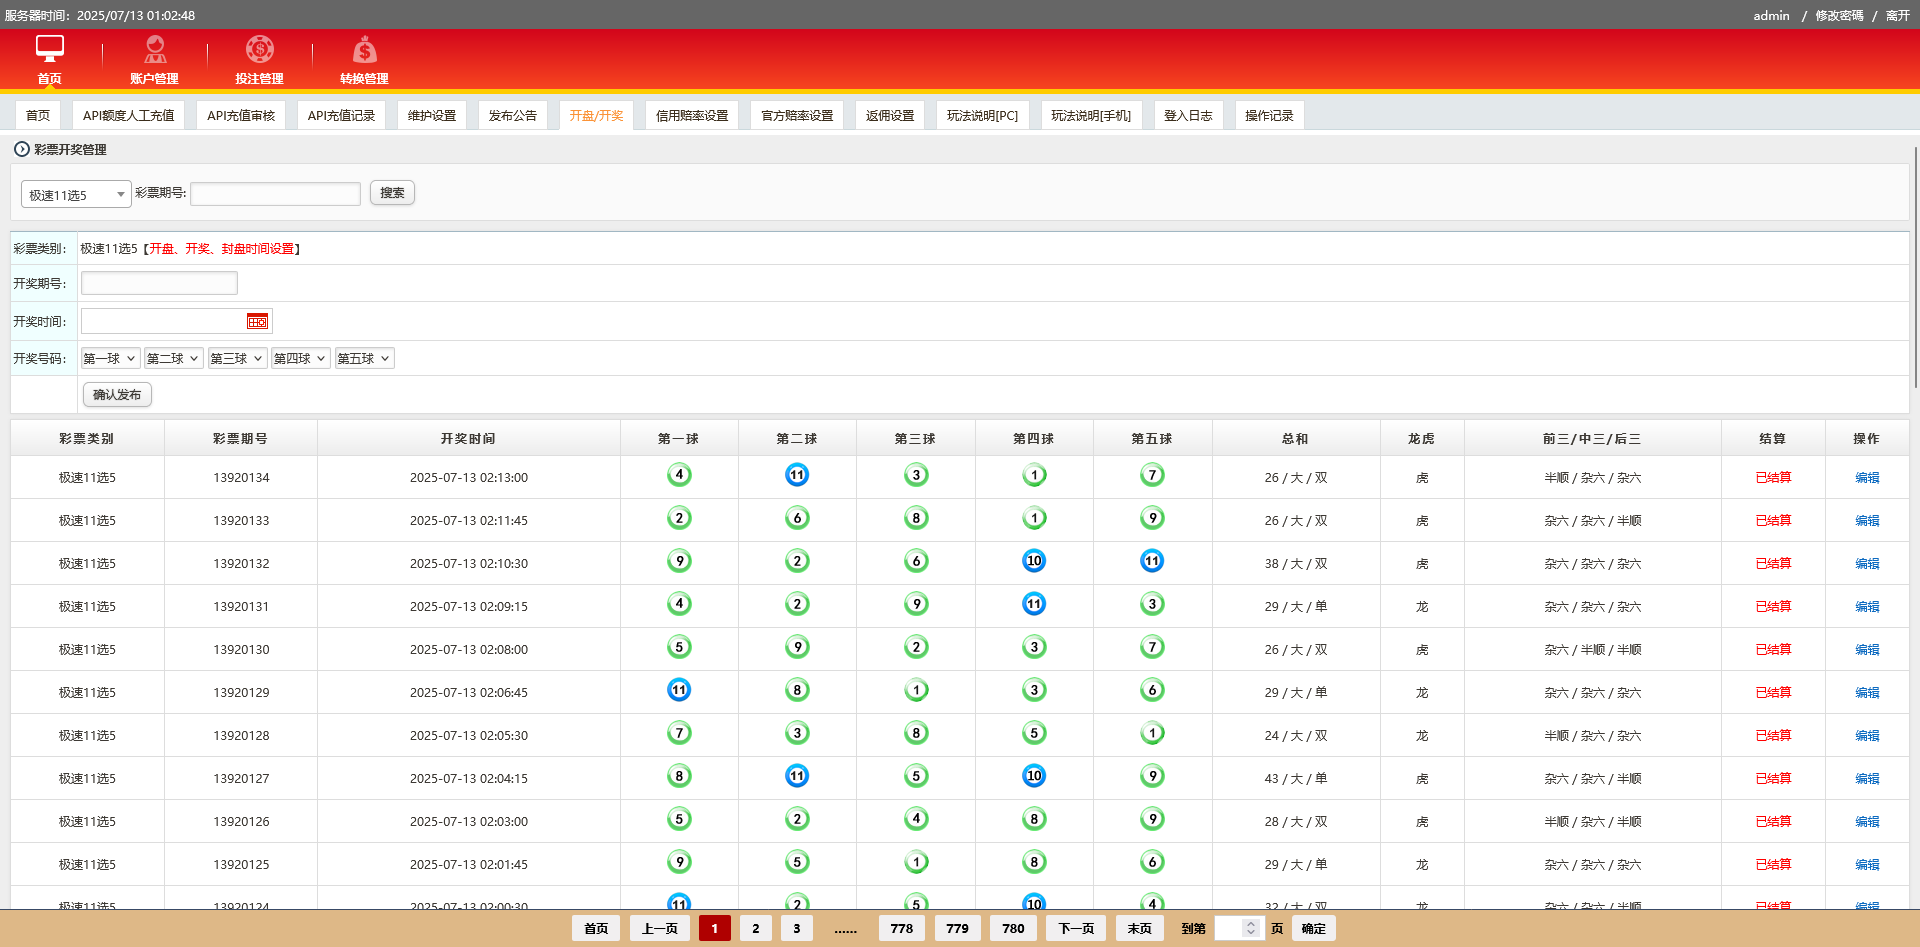Open the 第三球 number dropdown
The image size is (1920, 947).
pyautogui.click(x=237, y=358)
